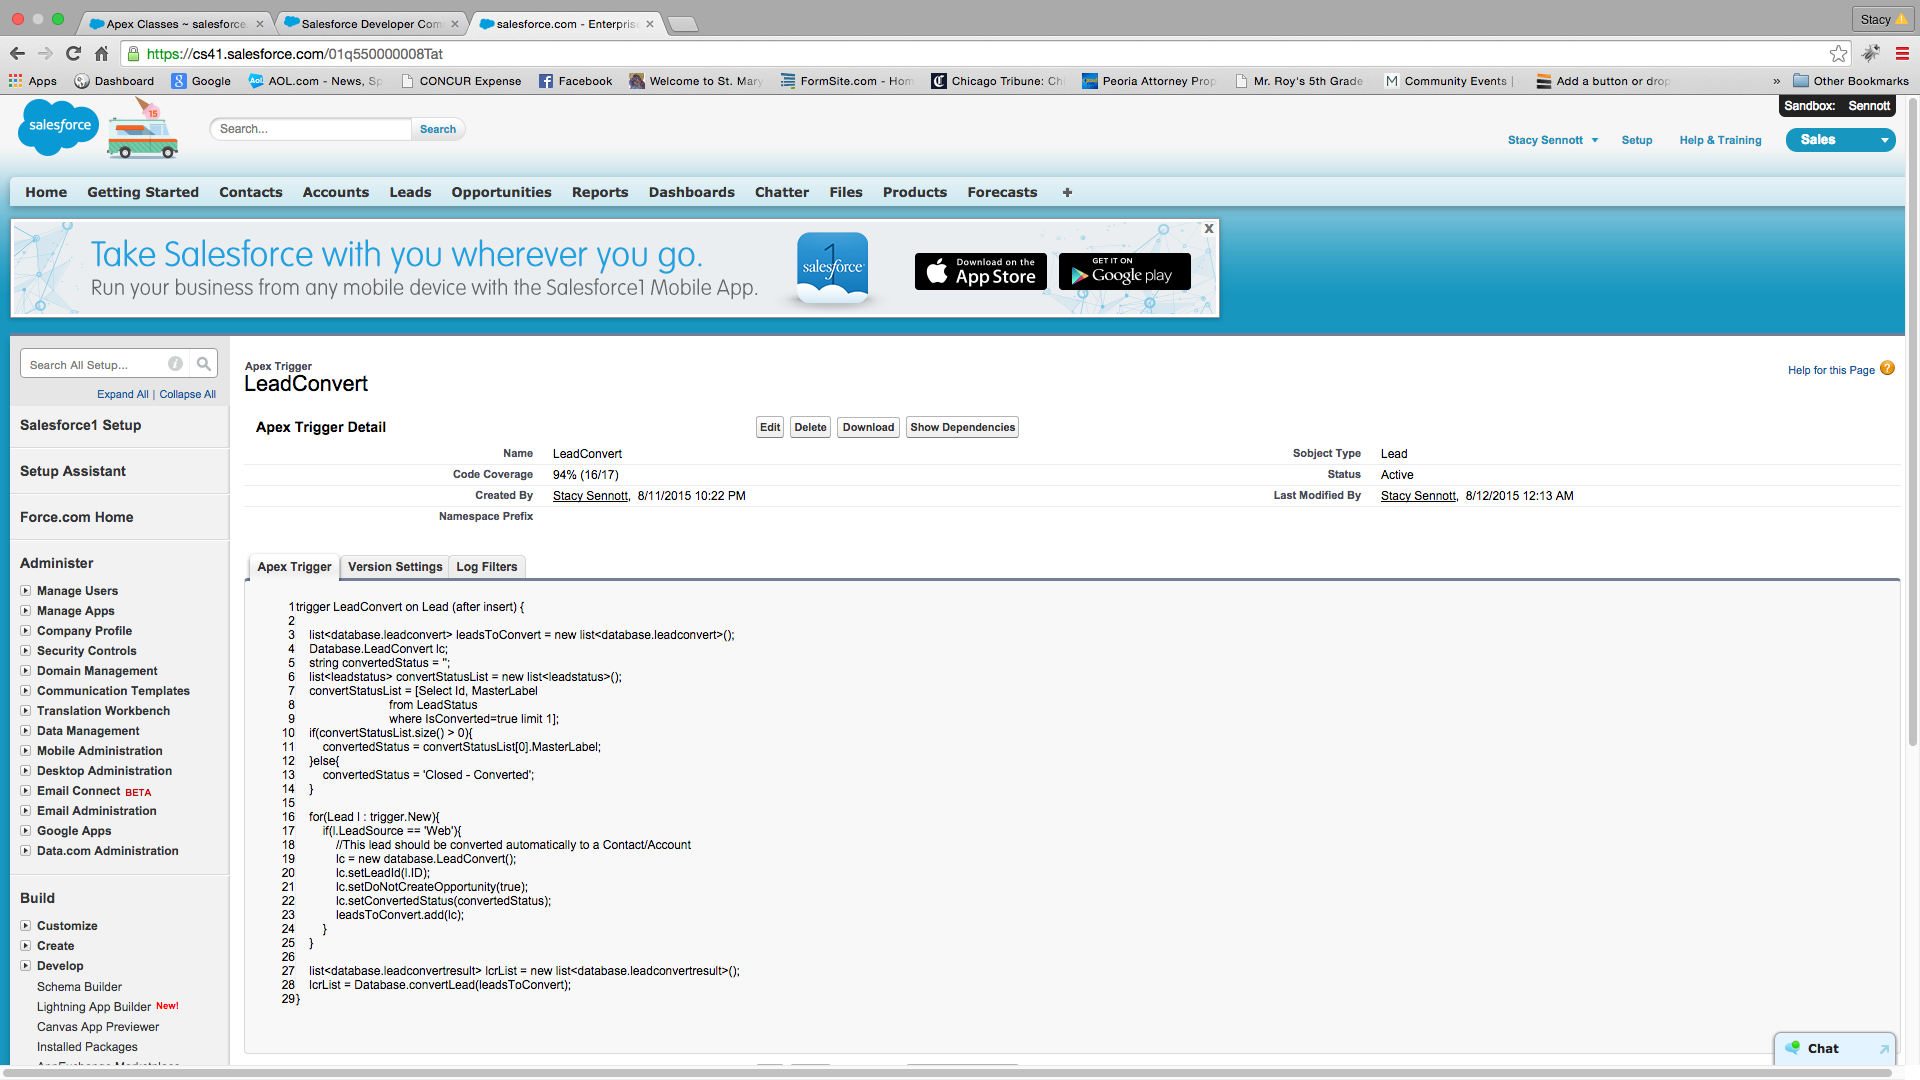
Task: Click the plus icon to add tab
Action: pos(1067,192)
